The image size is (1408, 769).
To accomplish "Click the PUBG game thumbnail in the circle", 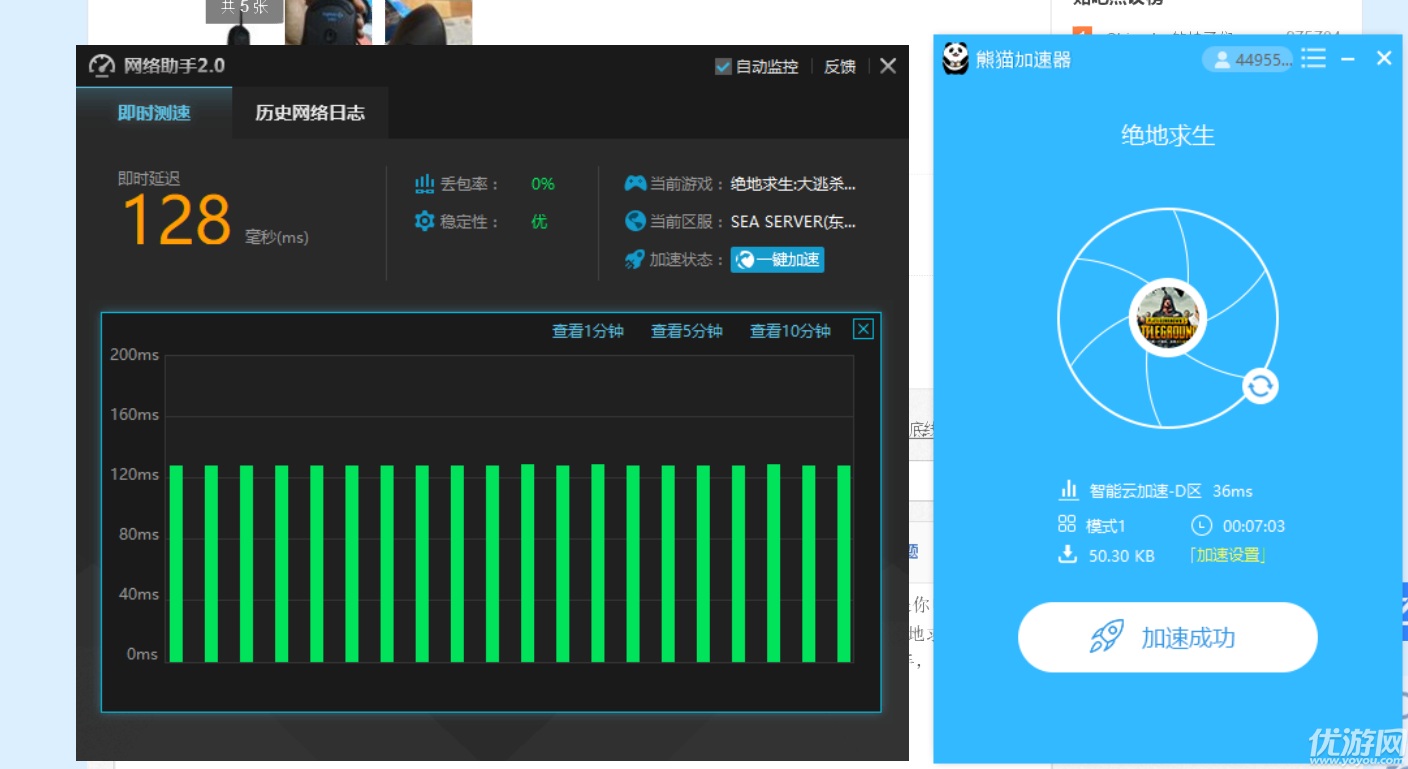I will click(1168, 318).
